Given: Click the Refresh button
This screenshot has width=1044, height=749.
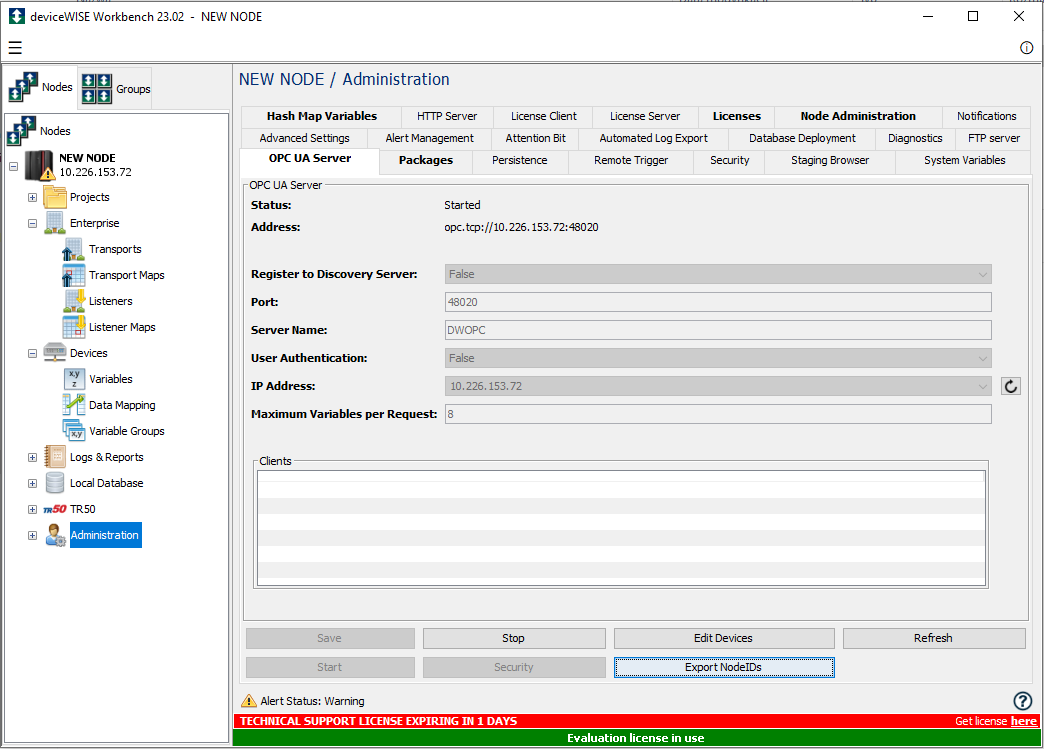Looking at the screenshot, I should (933, 638).
